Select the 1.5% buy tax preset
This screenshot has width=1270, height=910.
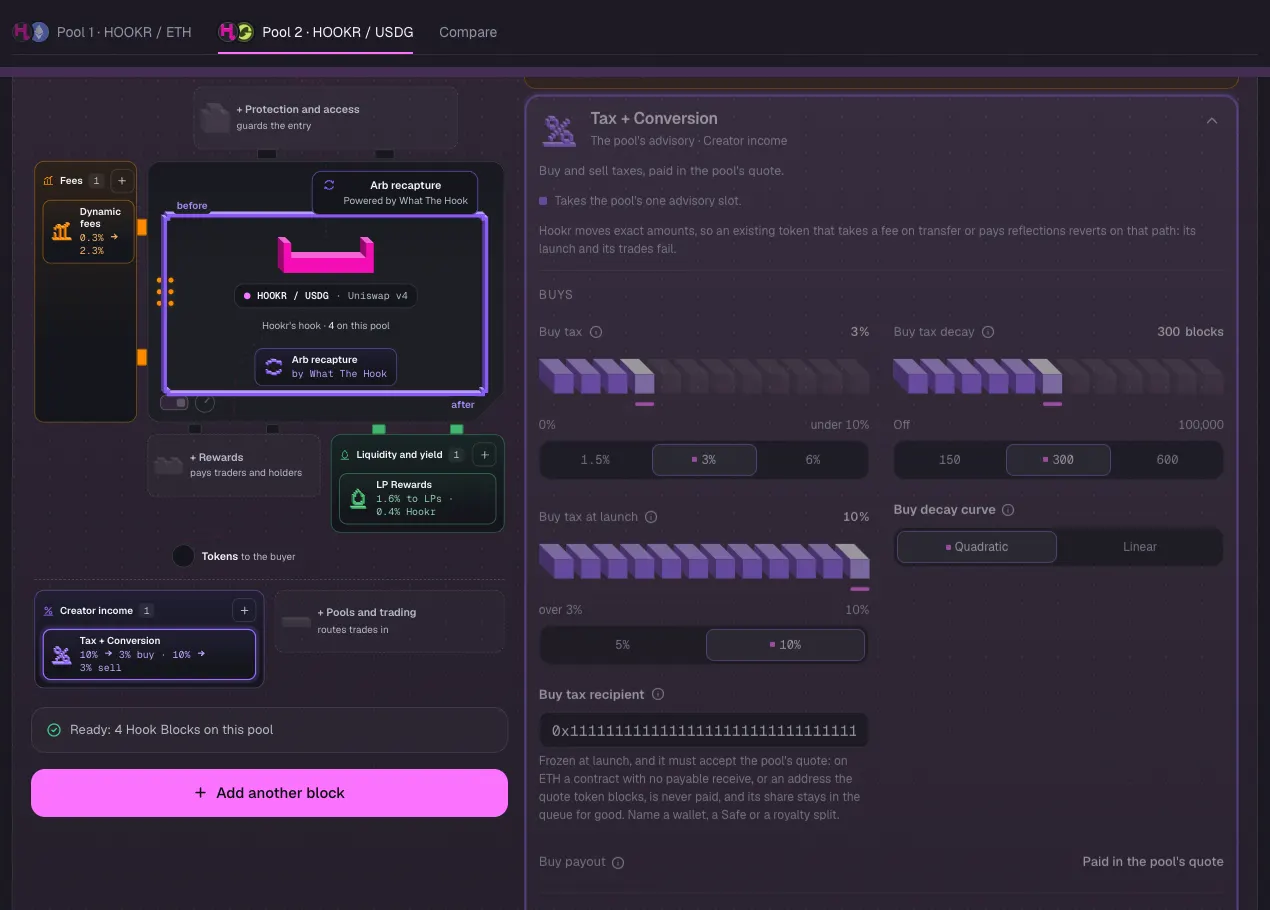(x=595, y=460)
